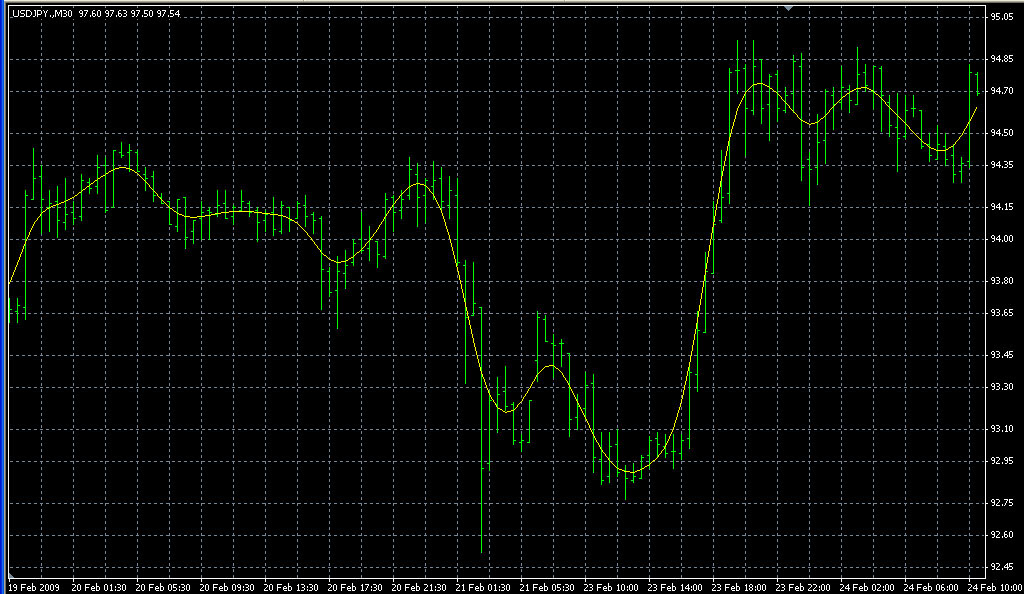Viewport: 1024px width, 594px height.
Task: Select the 21 Feb 05:30 time marker
Action: click(546, 587)
